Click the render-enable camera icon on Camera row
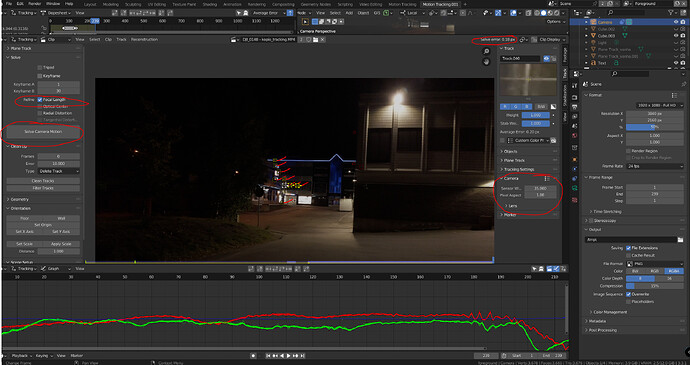 coord(683,22)
